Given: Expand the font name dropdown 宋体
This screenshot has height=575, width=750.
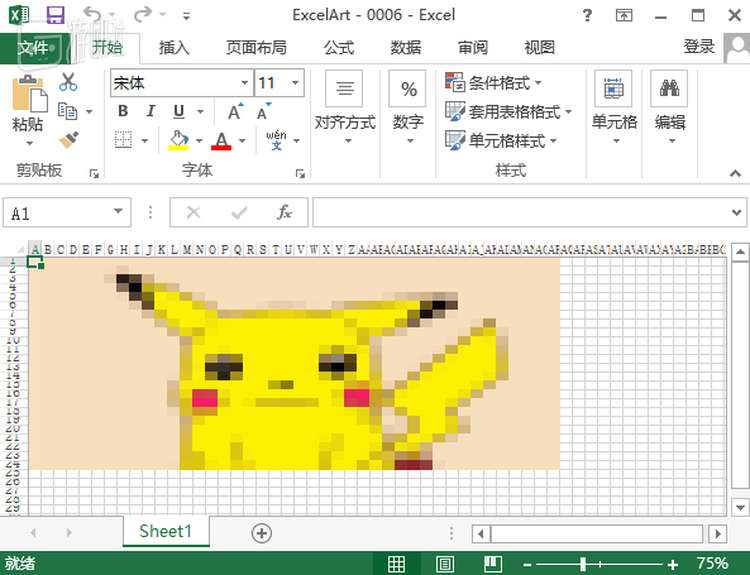Looking at the screenshot, I should pyautogui.click(x=245, y=84).
